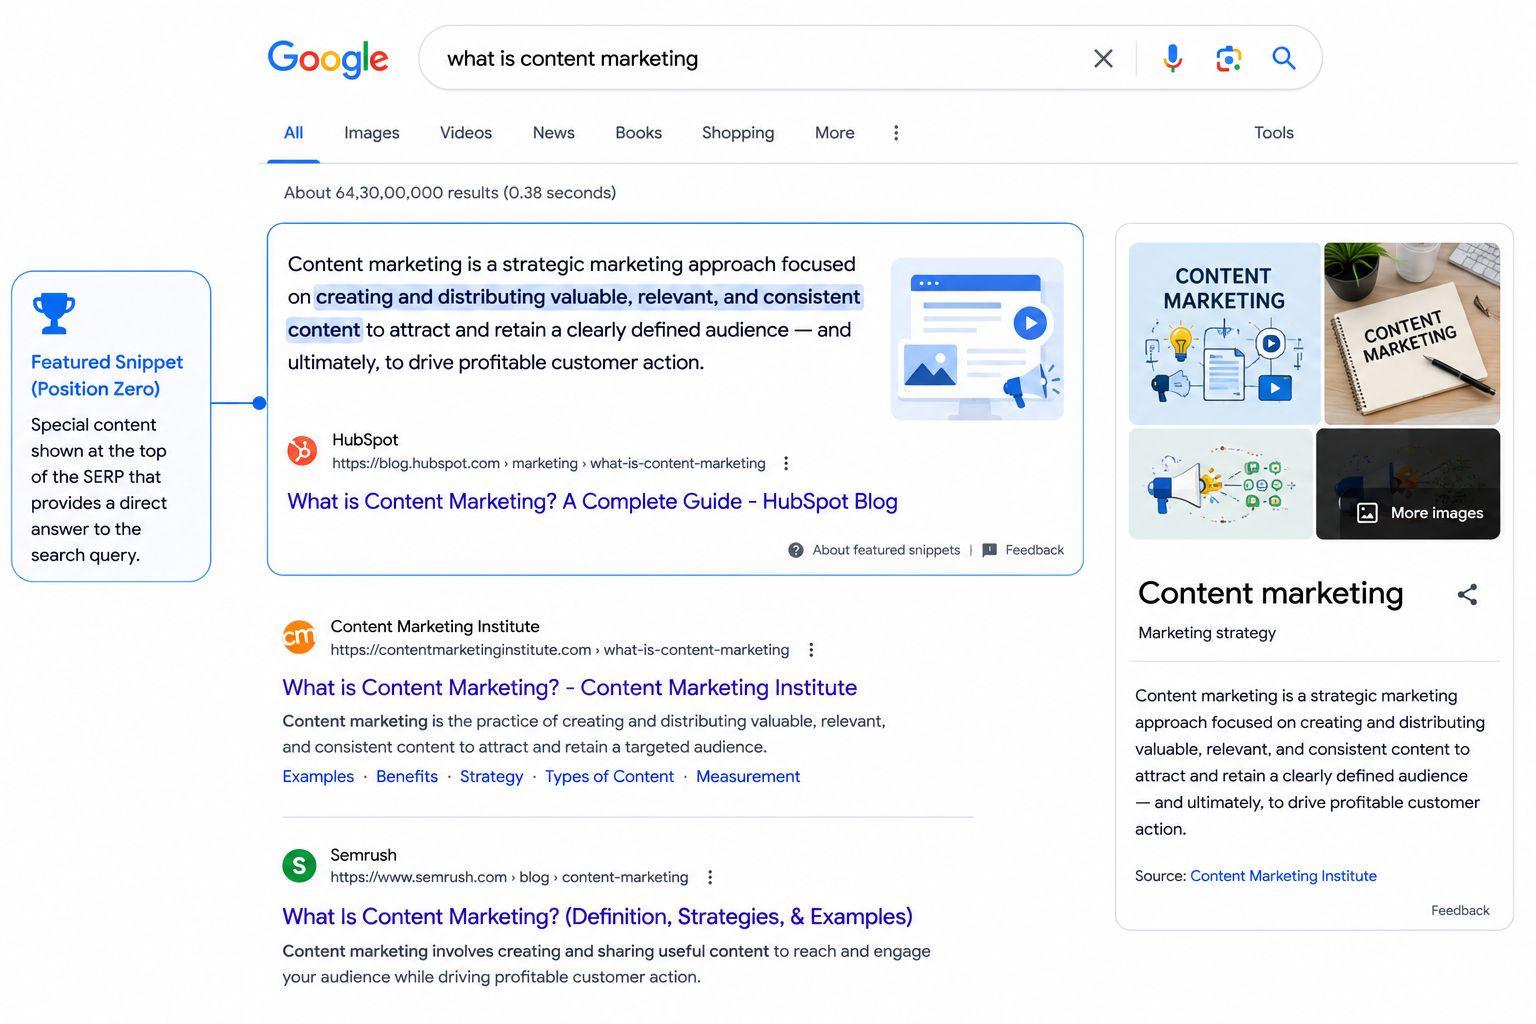Start voice search with the microphone icon
This screenshot has width=1536, height=1024.
point(1172,59)
